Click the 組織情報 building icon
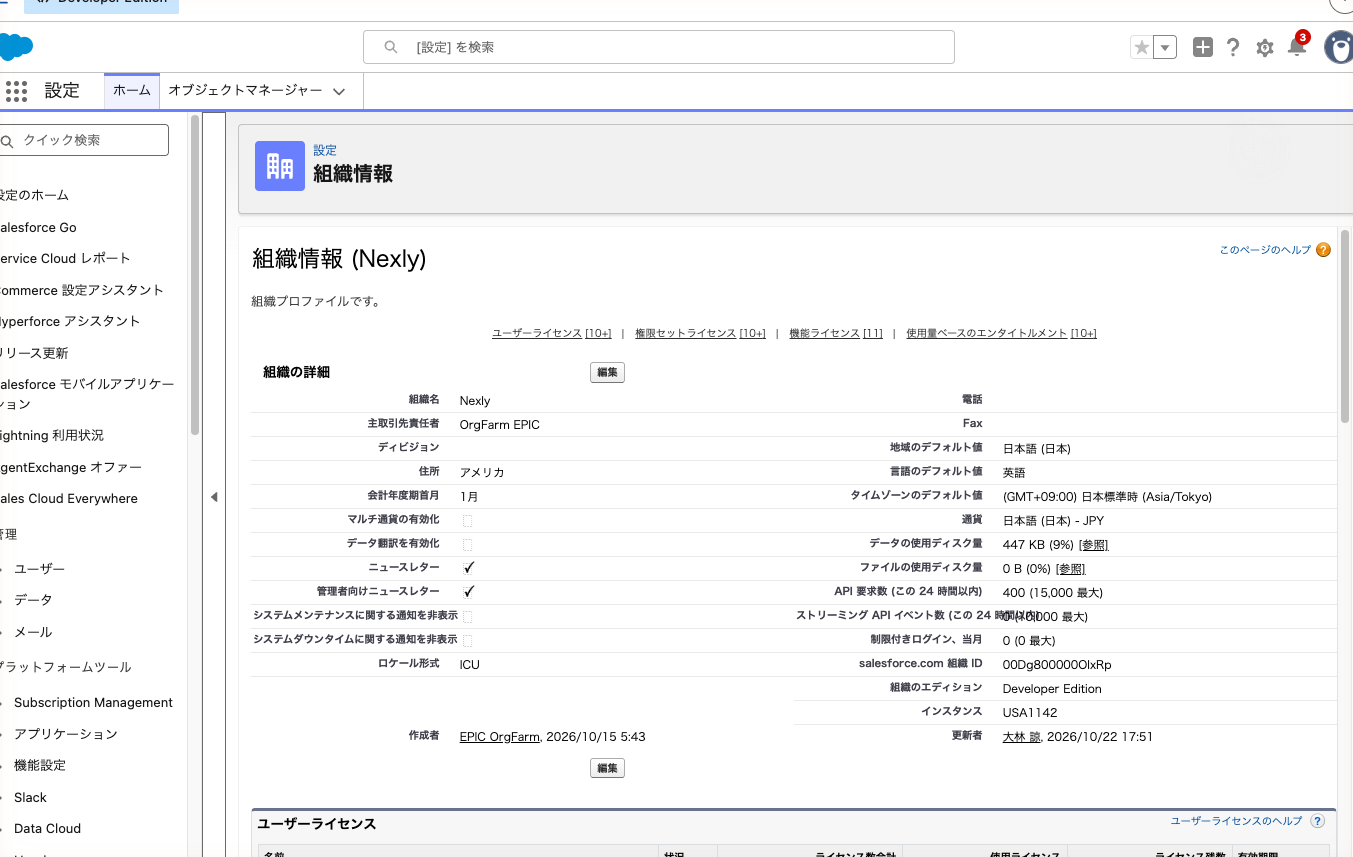 (280, 165)
